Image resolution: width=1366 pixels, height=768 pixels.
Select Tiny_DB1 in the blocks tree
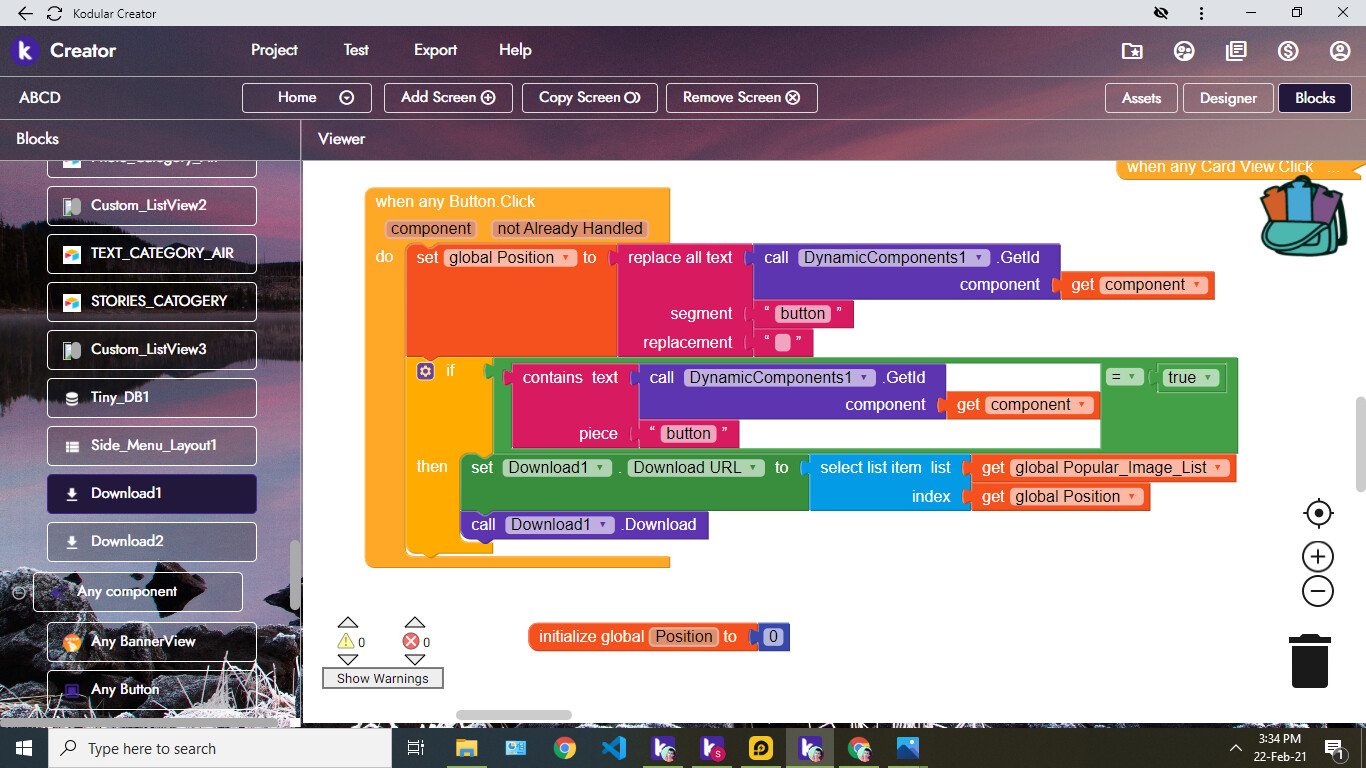click(x=152, y=398)
